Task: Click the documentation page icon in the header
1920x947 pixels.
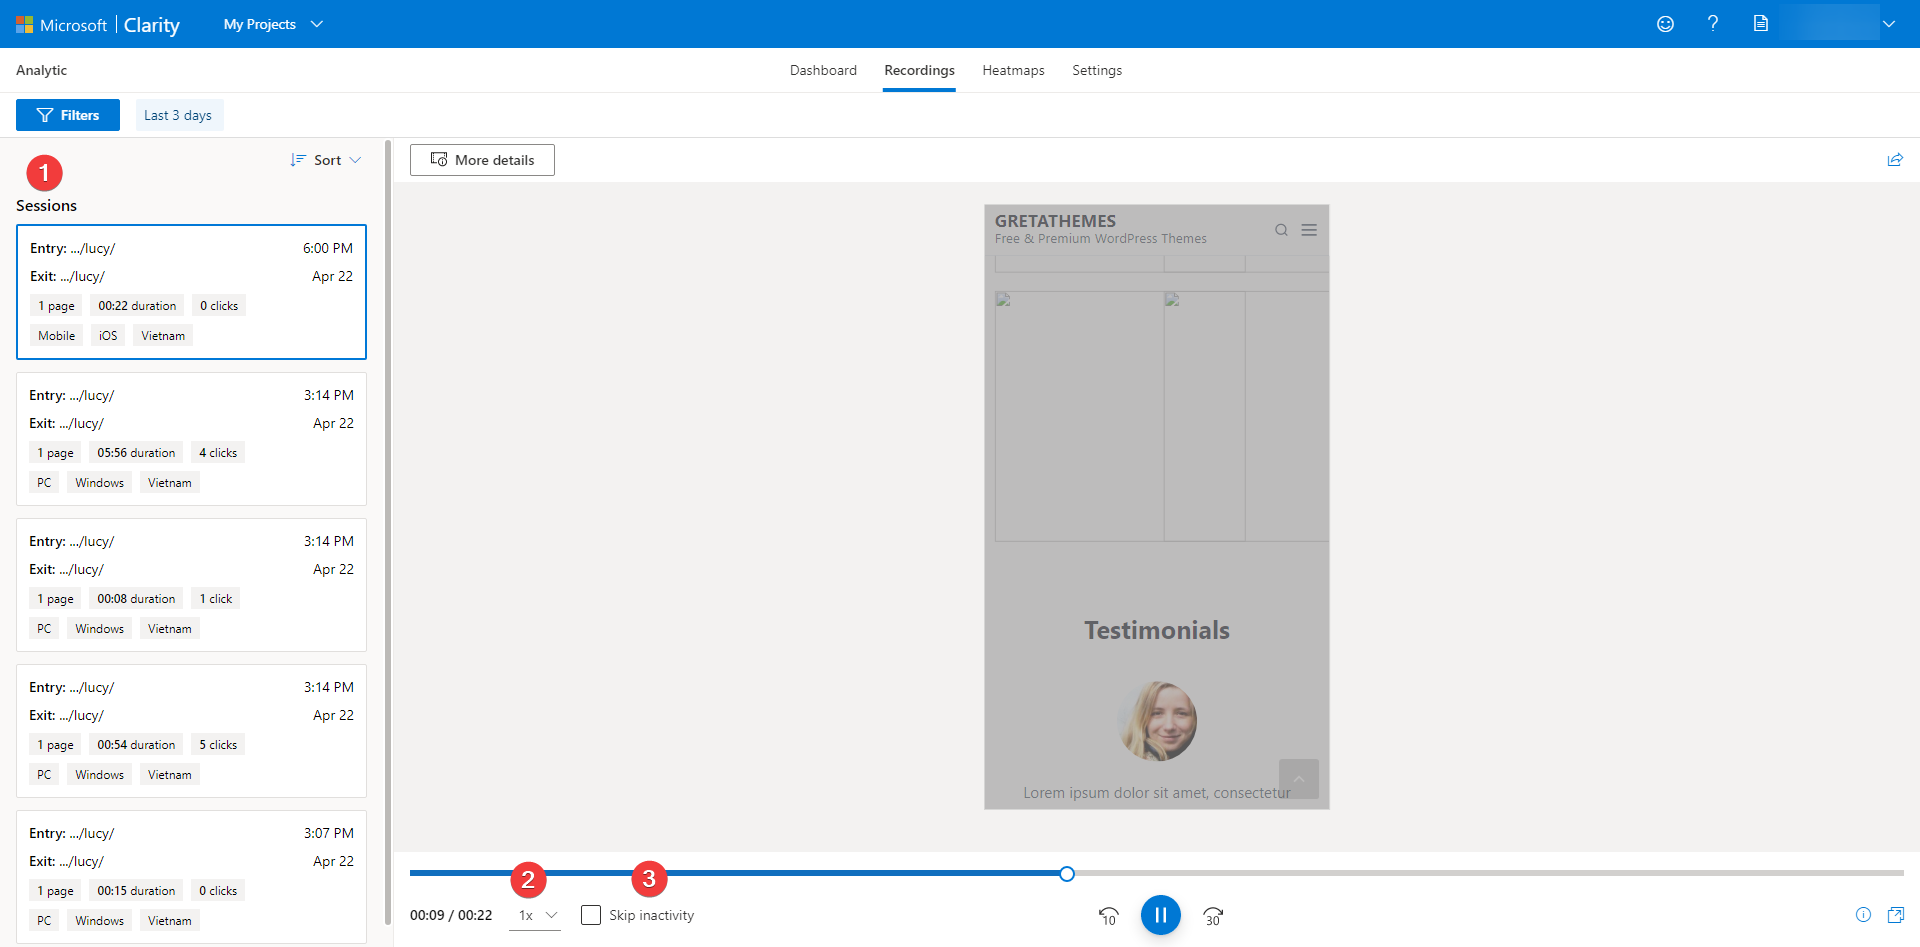Action: click(1761, 24)
